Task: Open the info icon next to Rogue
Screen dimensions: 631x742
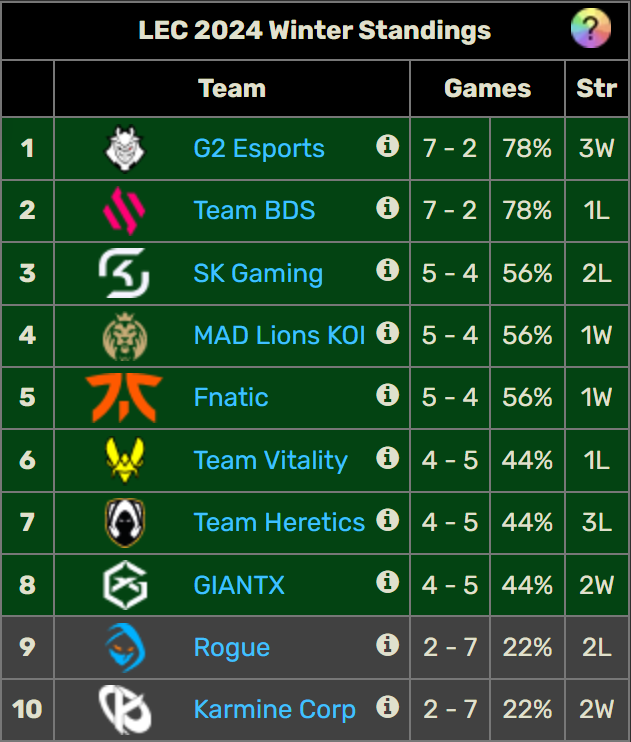Action: (387, 645)
